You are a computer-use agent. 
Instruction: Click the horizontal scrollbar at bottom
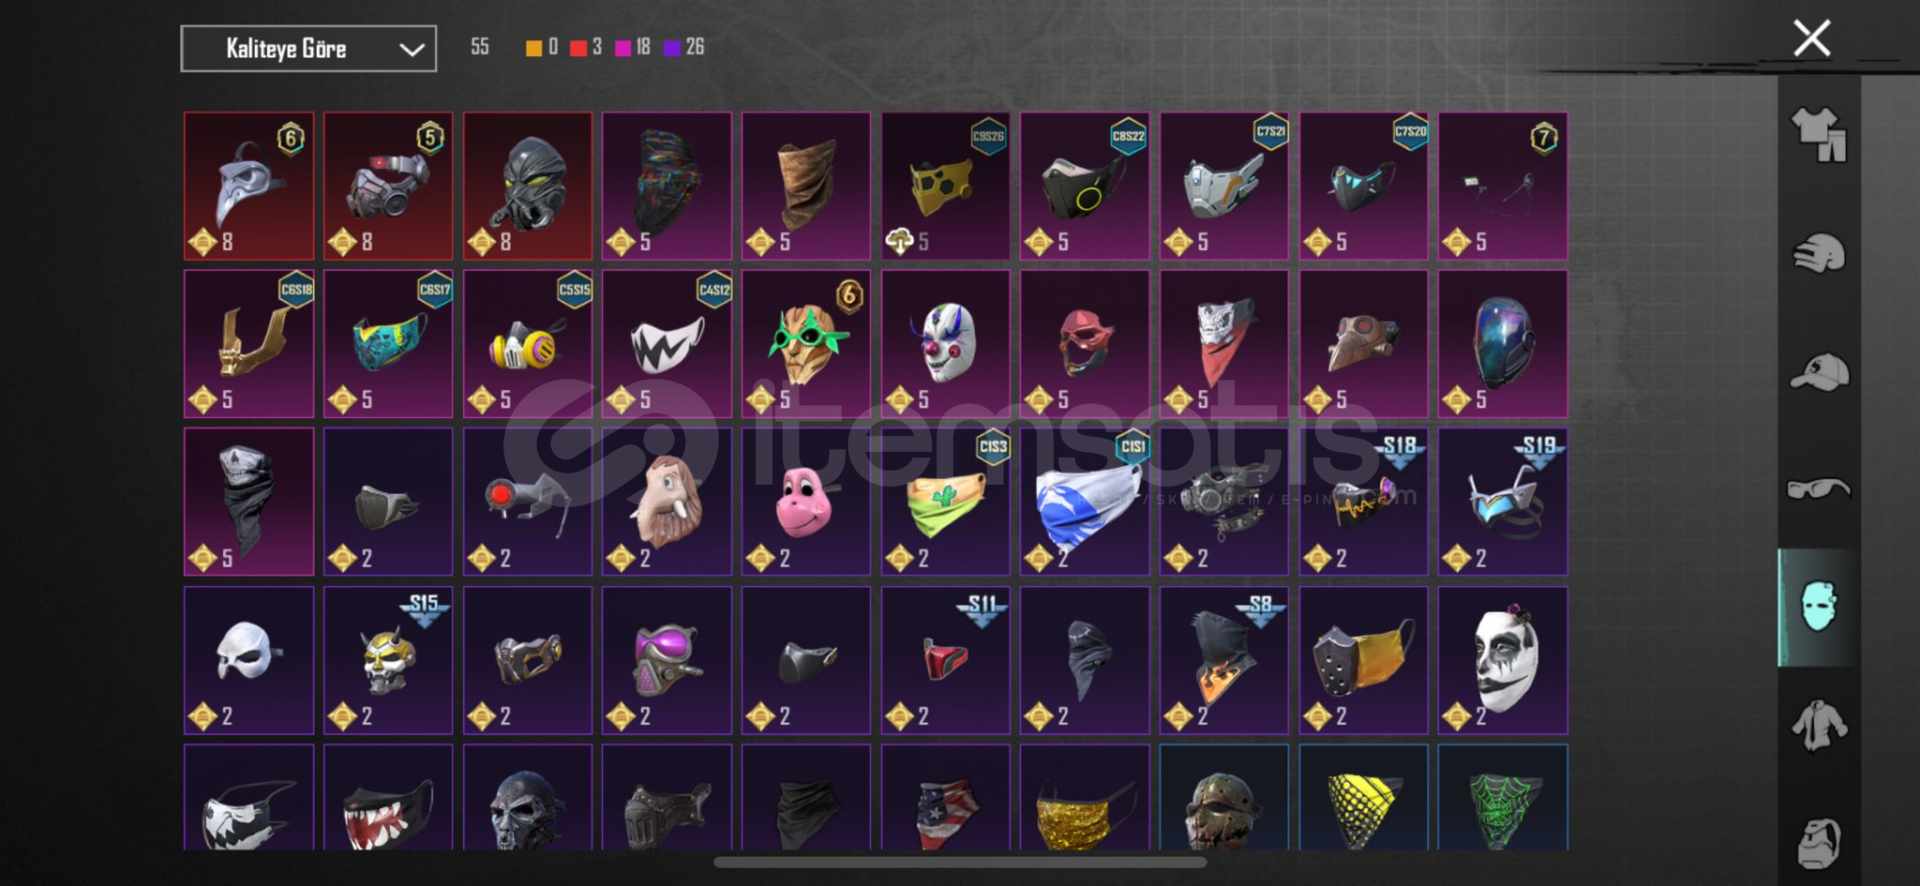[960, 861]
